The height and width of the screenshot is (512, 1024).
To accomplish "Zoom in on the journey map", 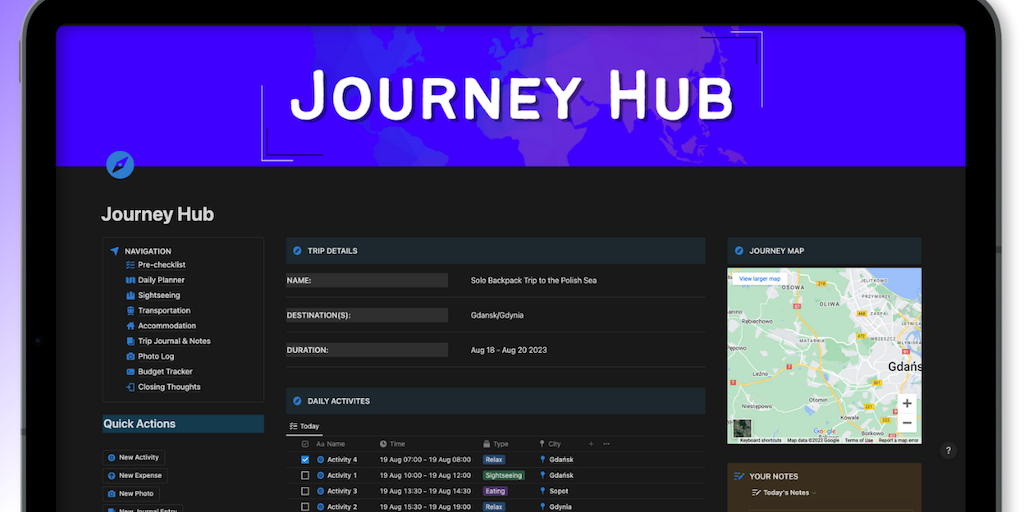I will [x=906, y=404].
